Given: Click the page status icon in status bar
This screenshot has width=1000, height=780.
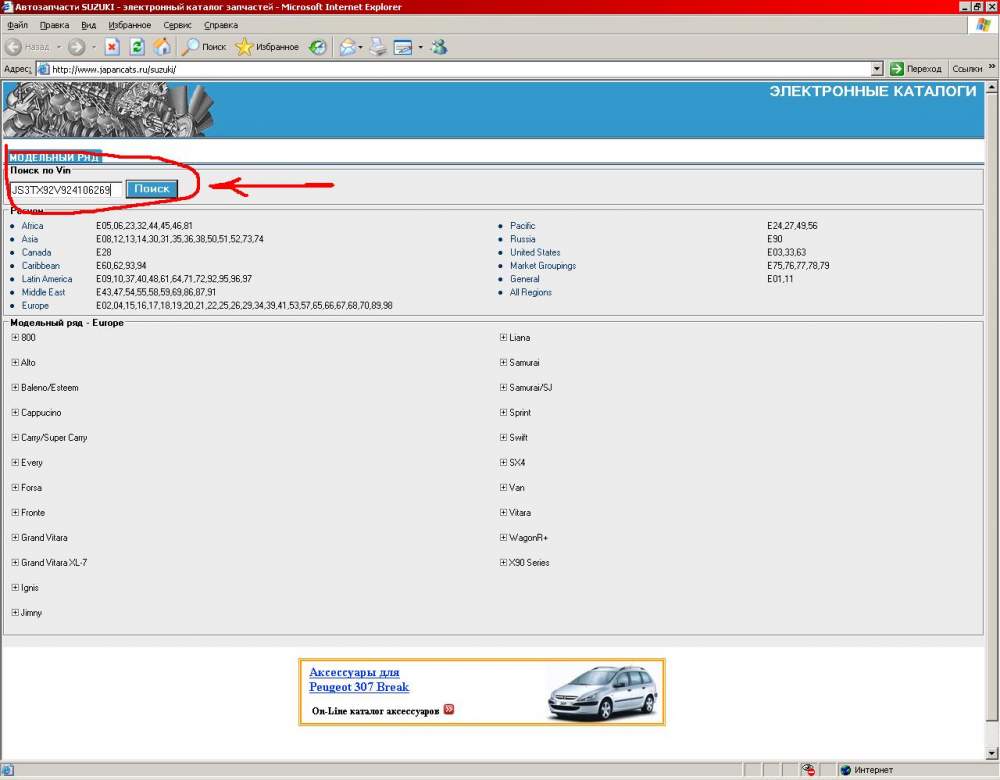Looking at the screenshot, I should [x=7, y=770].
